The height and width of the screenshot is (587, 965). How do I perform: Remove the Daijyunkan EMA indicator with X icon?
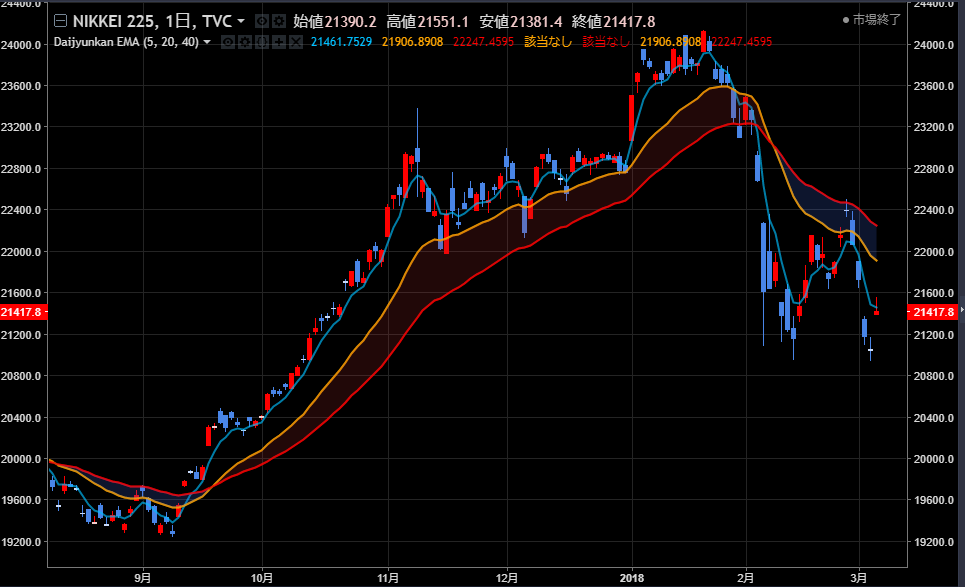coord(296,42)
